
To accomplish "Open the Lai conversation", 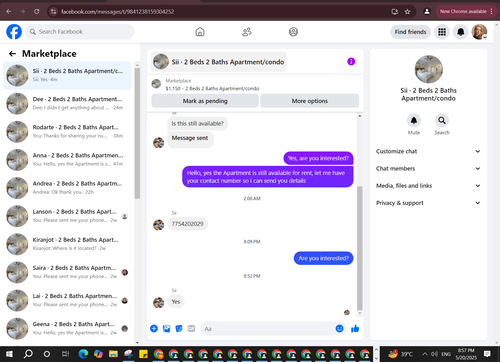I will pos(67,300).
